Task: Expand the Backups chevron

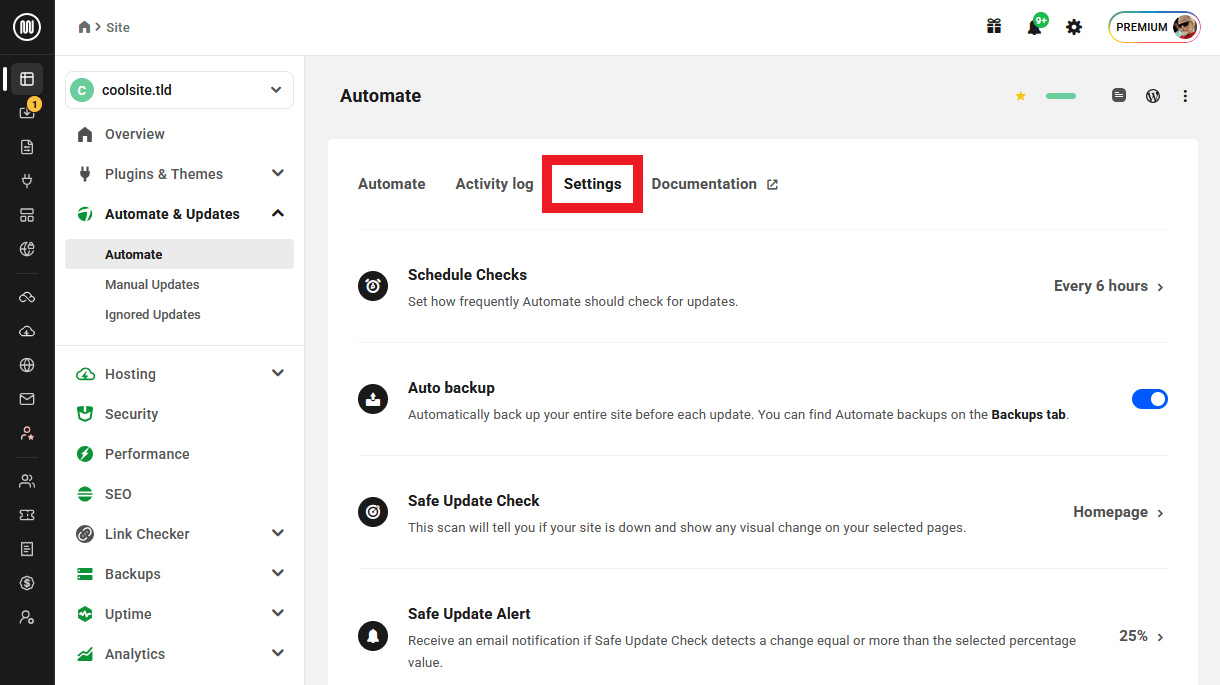Action: (278, 573)
